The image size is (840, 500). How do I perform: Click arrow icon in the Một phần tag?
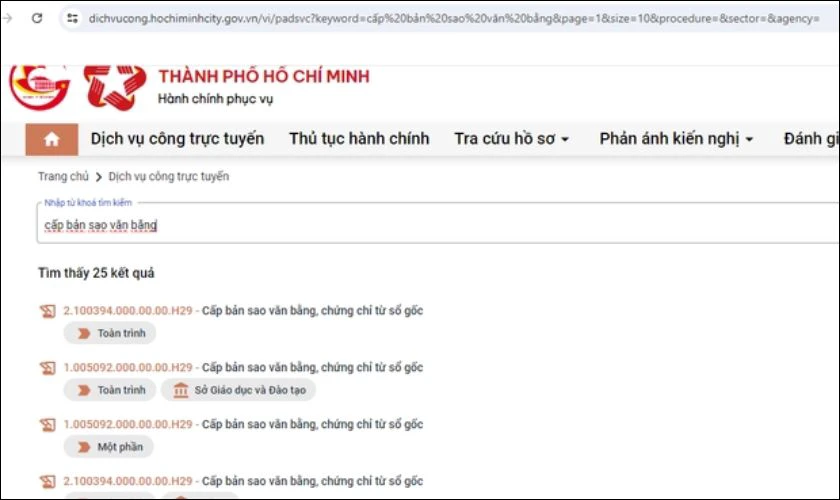tap(84, 447)
